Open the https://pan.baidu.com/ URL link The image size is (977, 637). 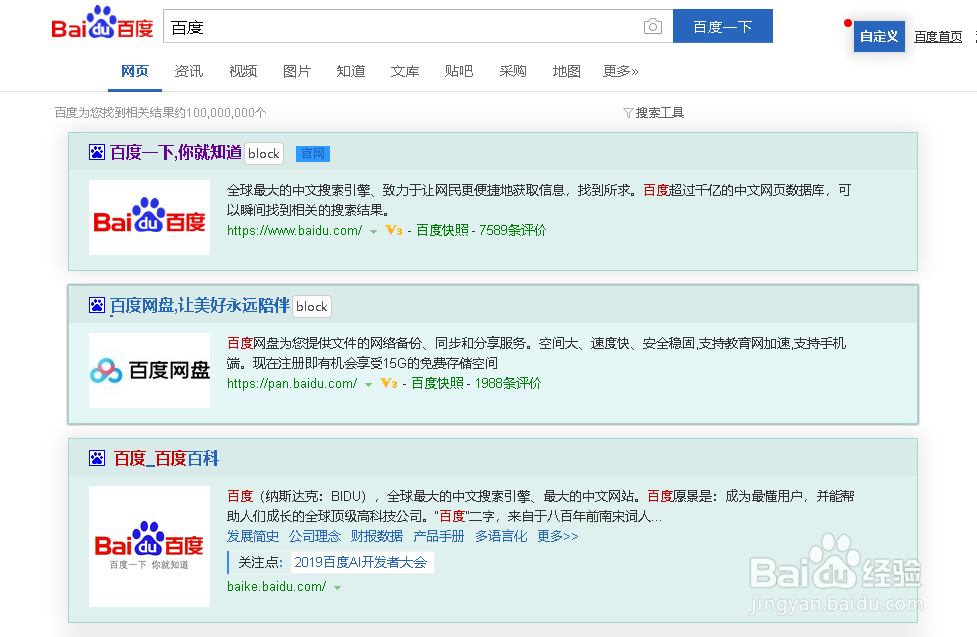pos(292,383)
